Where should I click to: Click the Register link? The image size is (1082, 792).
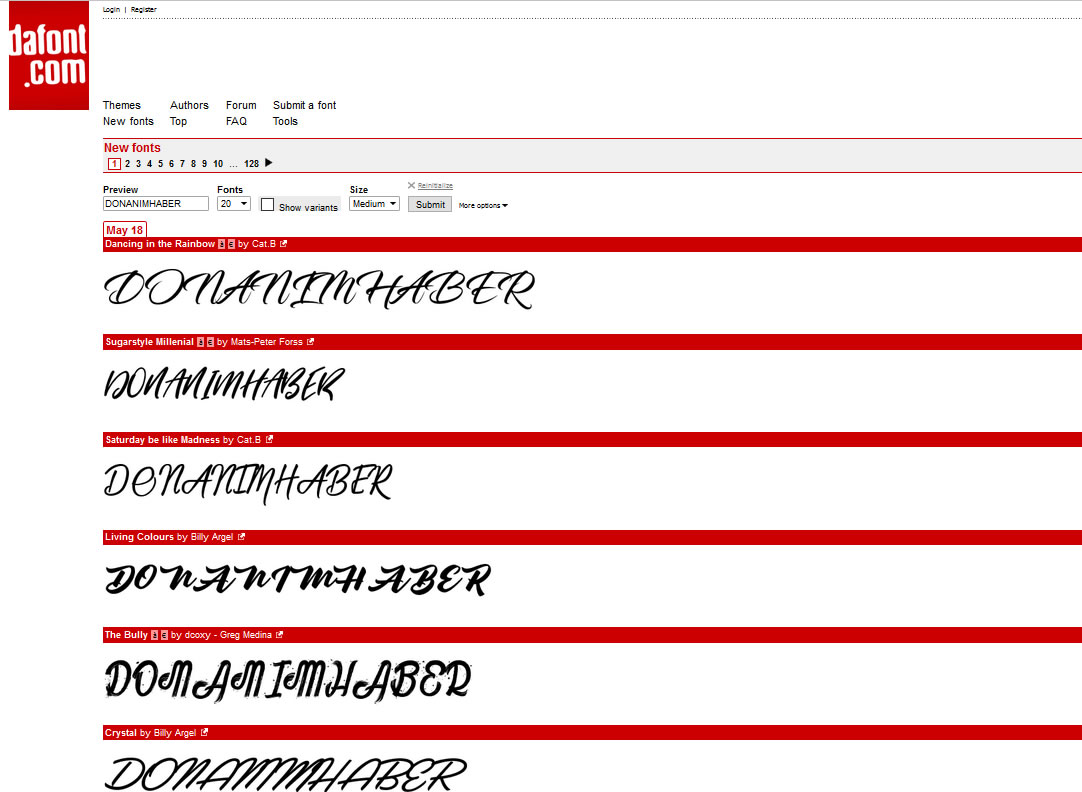(x=144, y=10)
